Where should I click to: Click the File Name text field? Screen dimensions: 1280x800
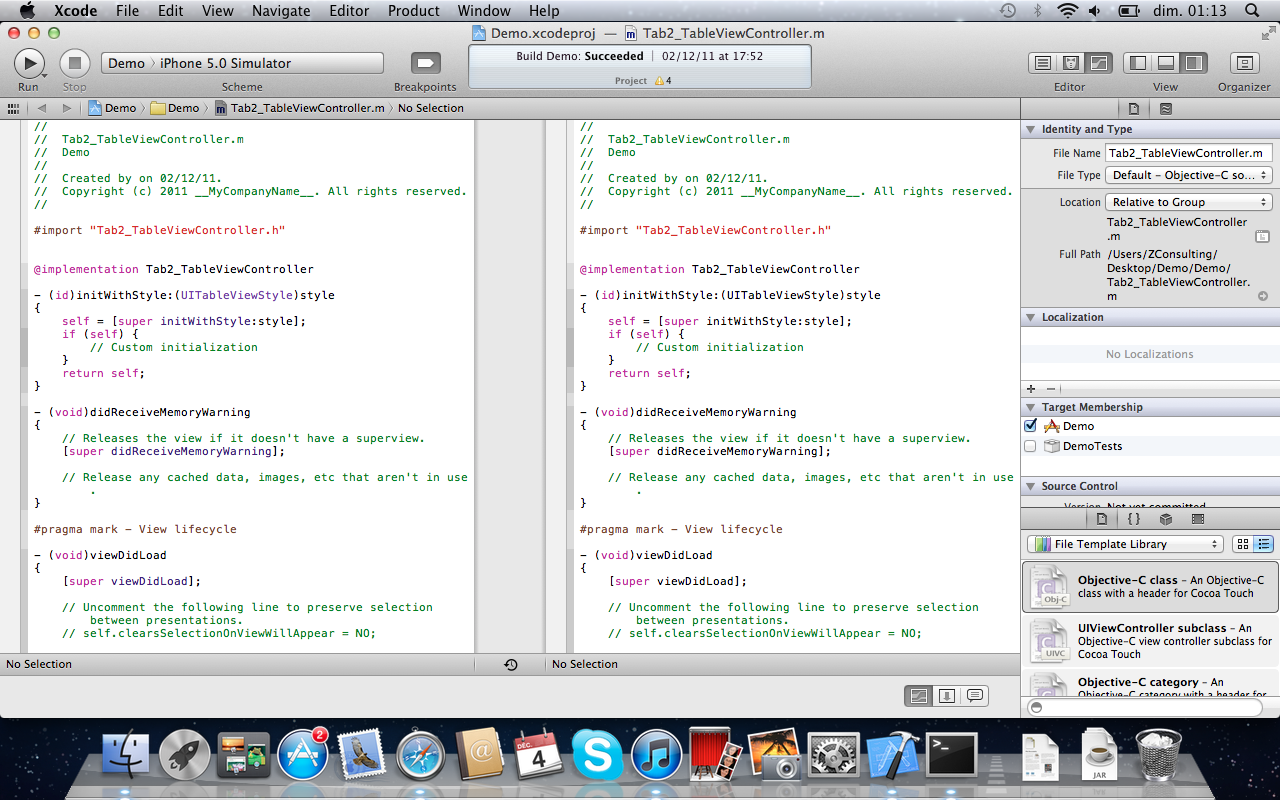coord(1188,153)
